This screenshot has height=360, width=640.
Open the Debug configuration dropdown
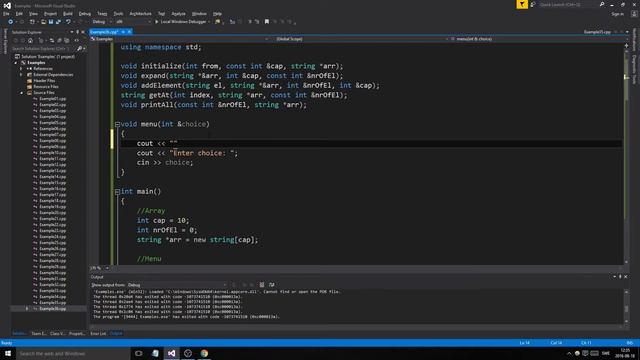[102, 22]
